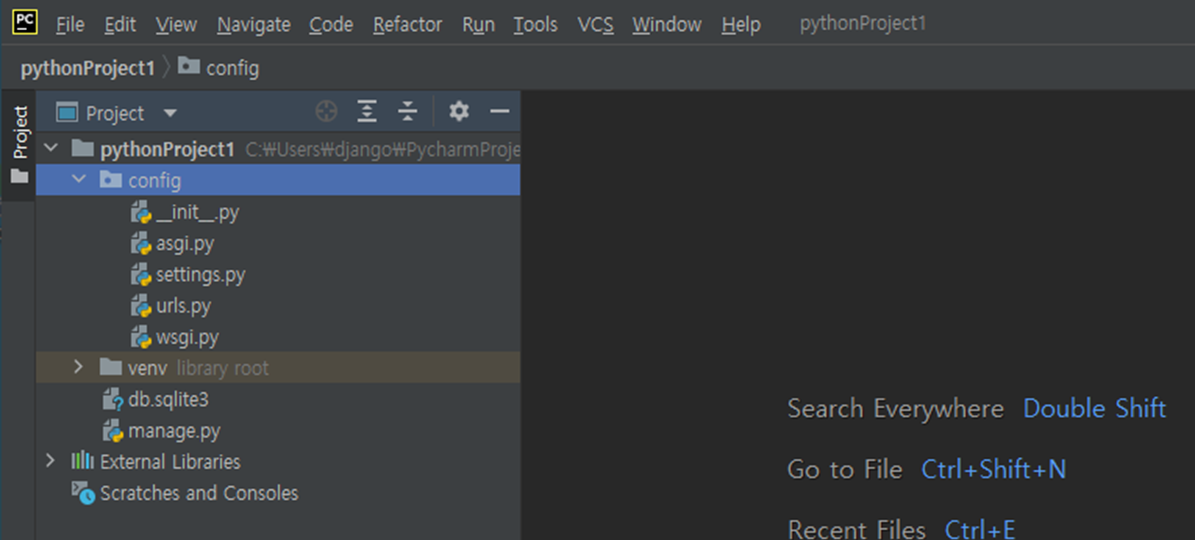The width and height of the screenshot is (1195, 540).
Task: Click the venv folder icon
Action: [111, 368]
